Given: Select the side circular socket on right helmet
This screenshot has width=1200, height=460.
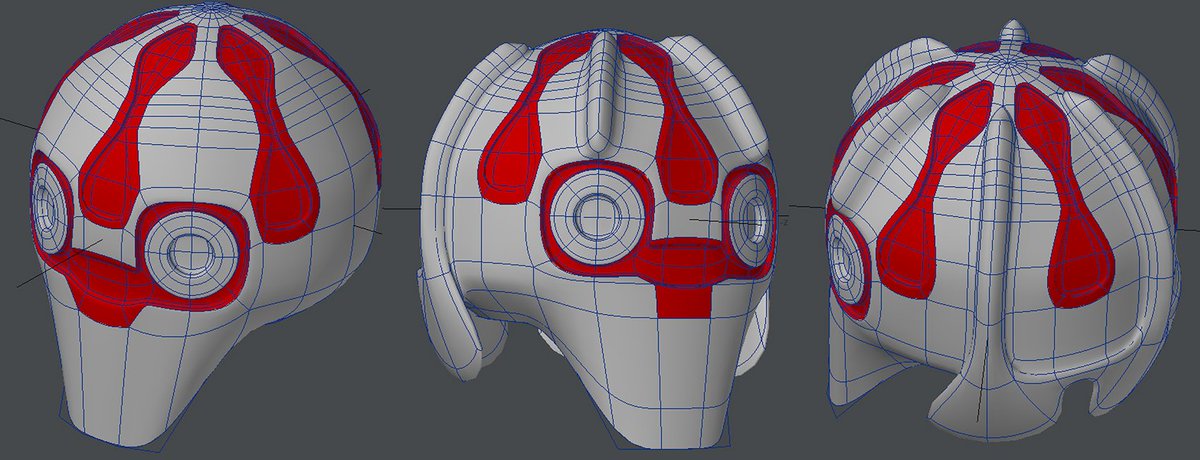Looking at the screenshot, I should coord(848,262).
